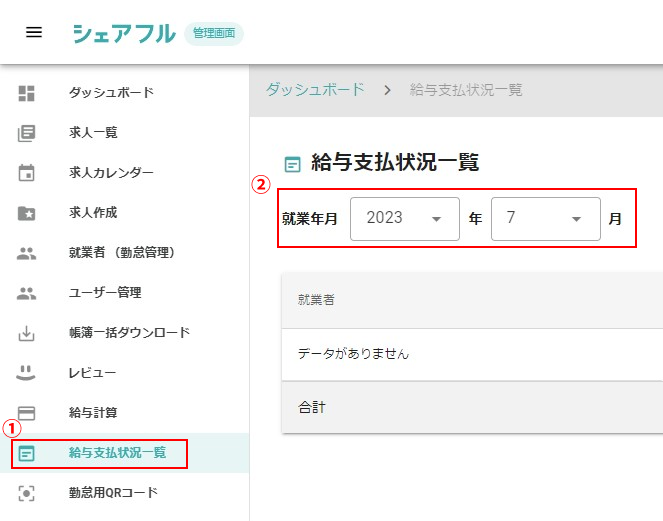The height and width of the screenshot is (521, 663).
Task: Click the シェアフル logo
Action: (123, 33)
